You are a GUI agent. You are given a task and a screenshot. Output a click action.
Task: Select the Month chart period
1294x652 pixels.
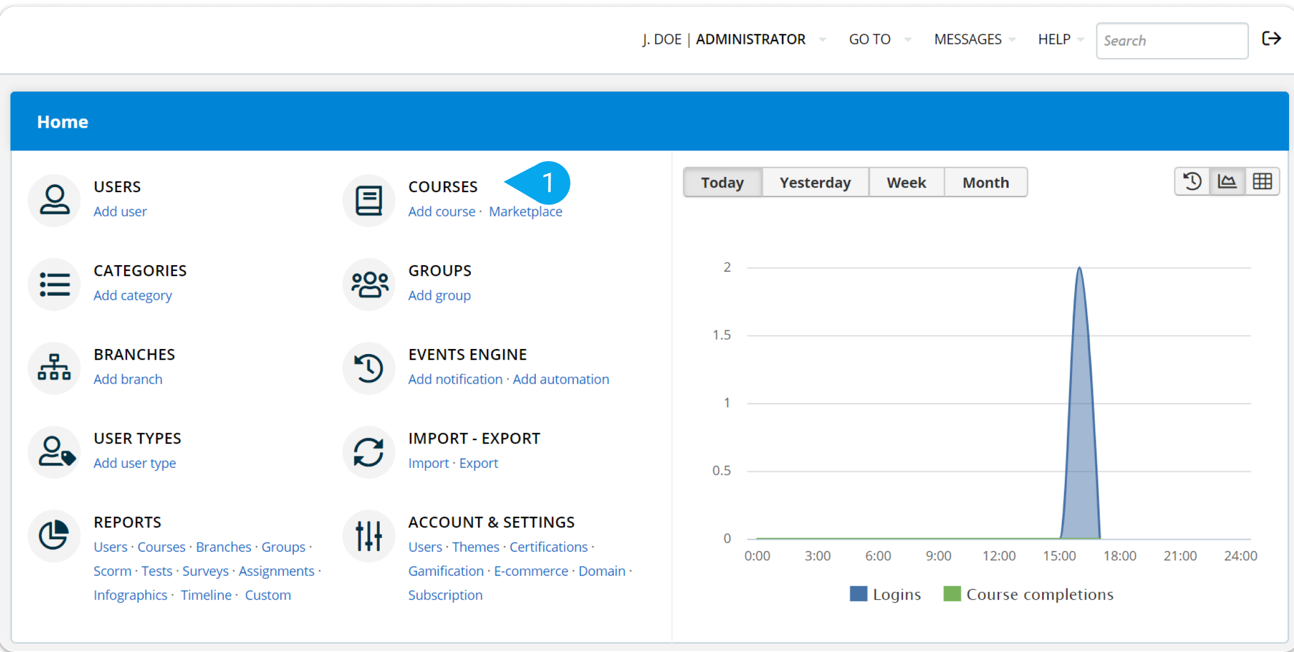[x=985, y=182]
